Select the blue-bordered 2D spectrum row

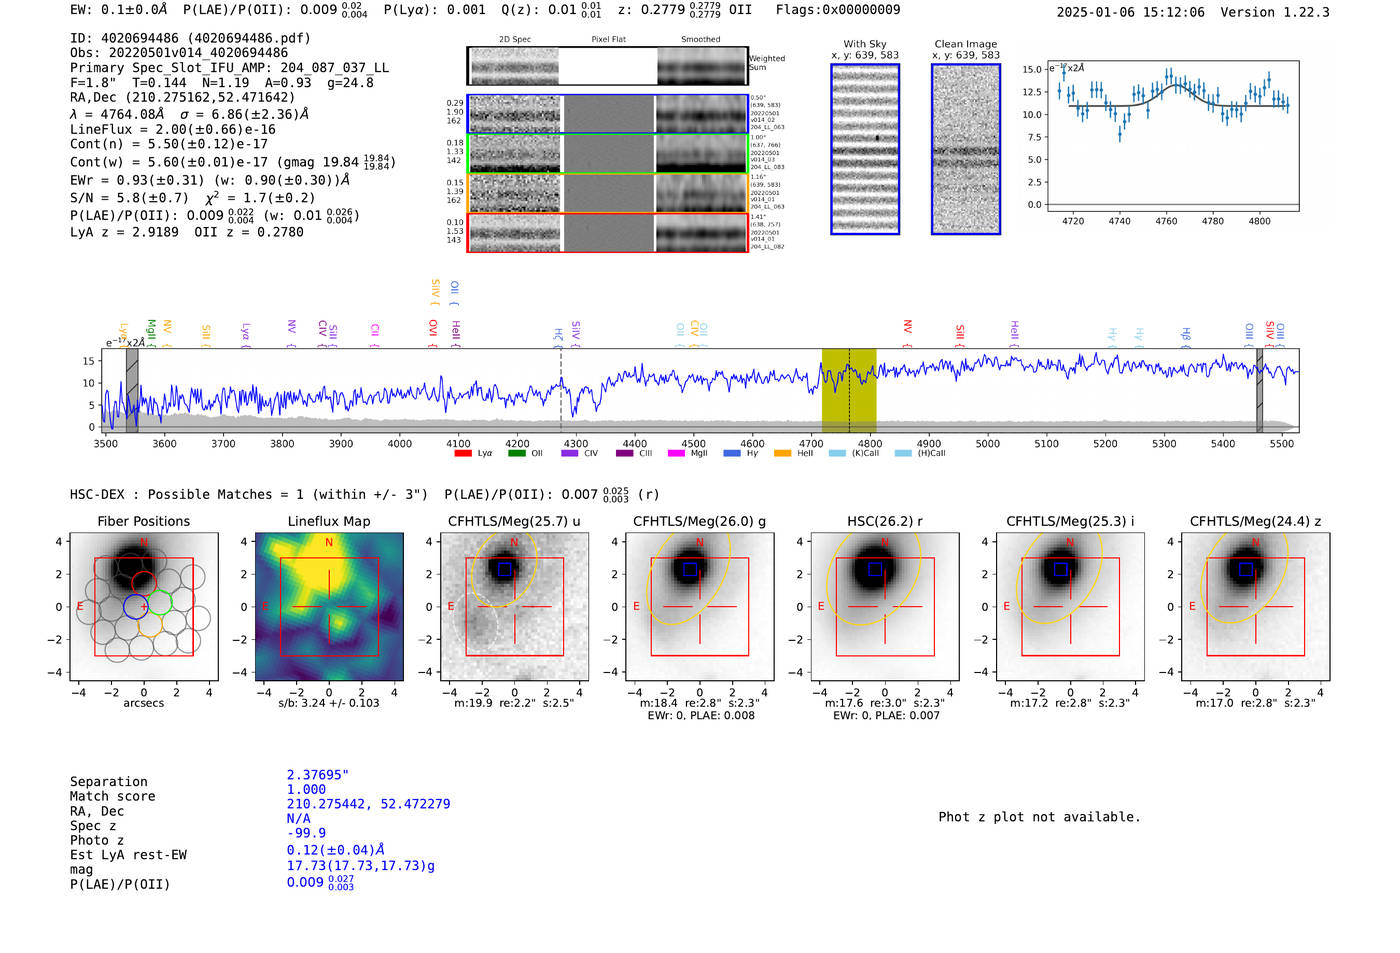coord(607,114)
